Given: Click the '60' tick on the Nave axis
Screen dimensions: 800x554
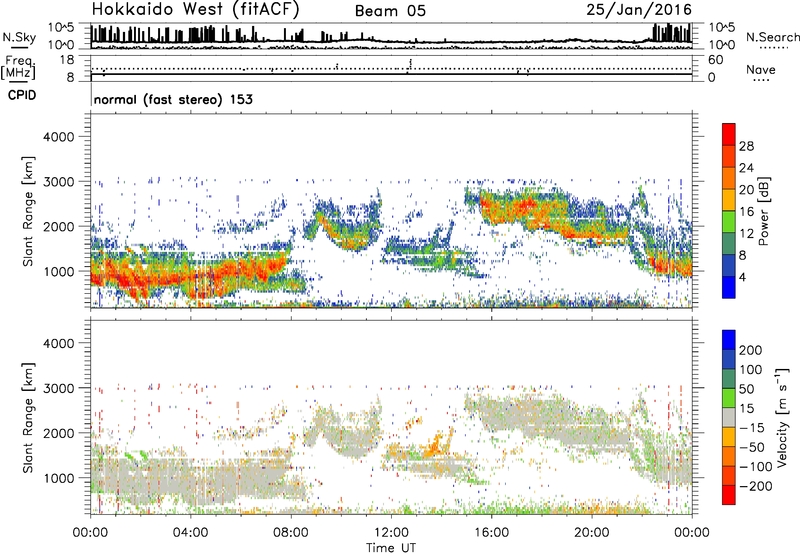Looking at the screenshot, I should click(715, 60).
